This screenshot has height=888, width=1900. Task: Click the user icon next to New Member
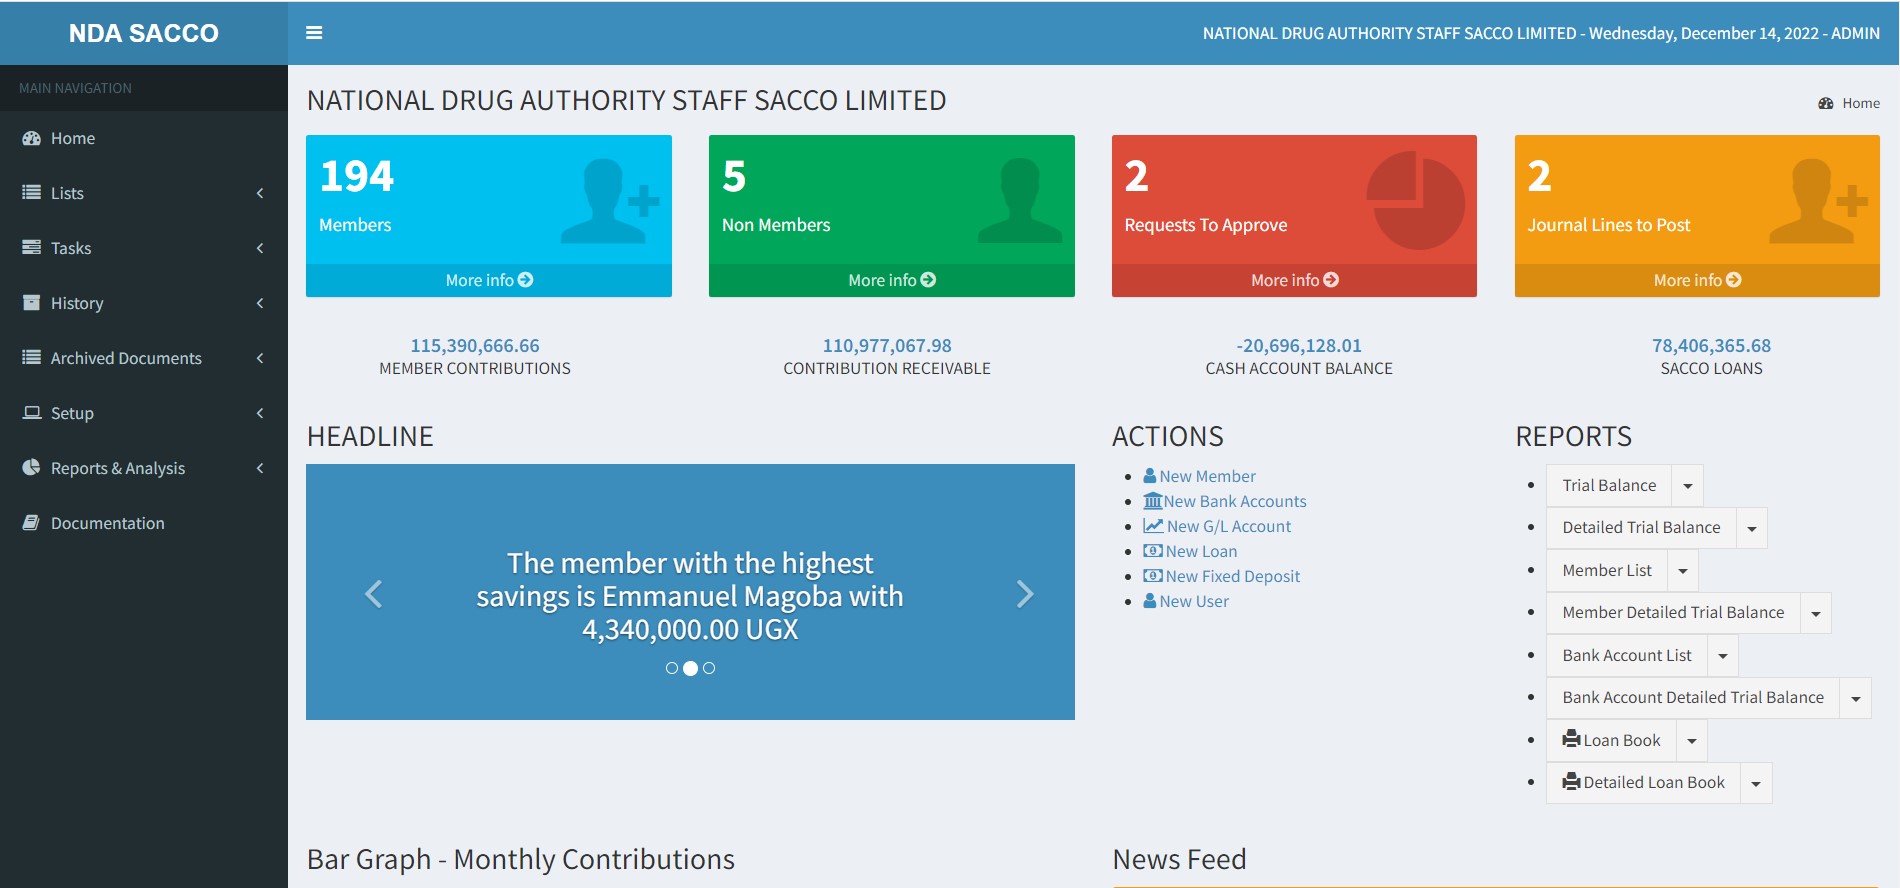pos(1150,476)
